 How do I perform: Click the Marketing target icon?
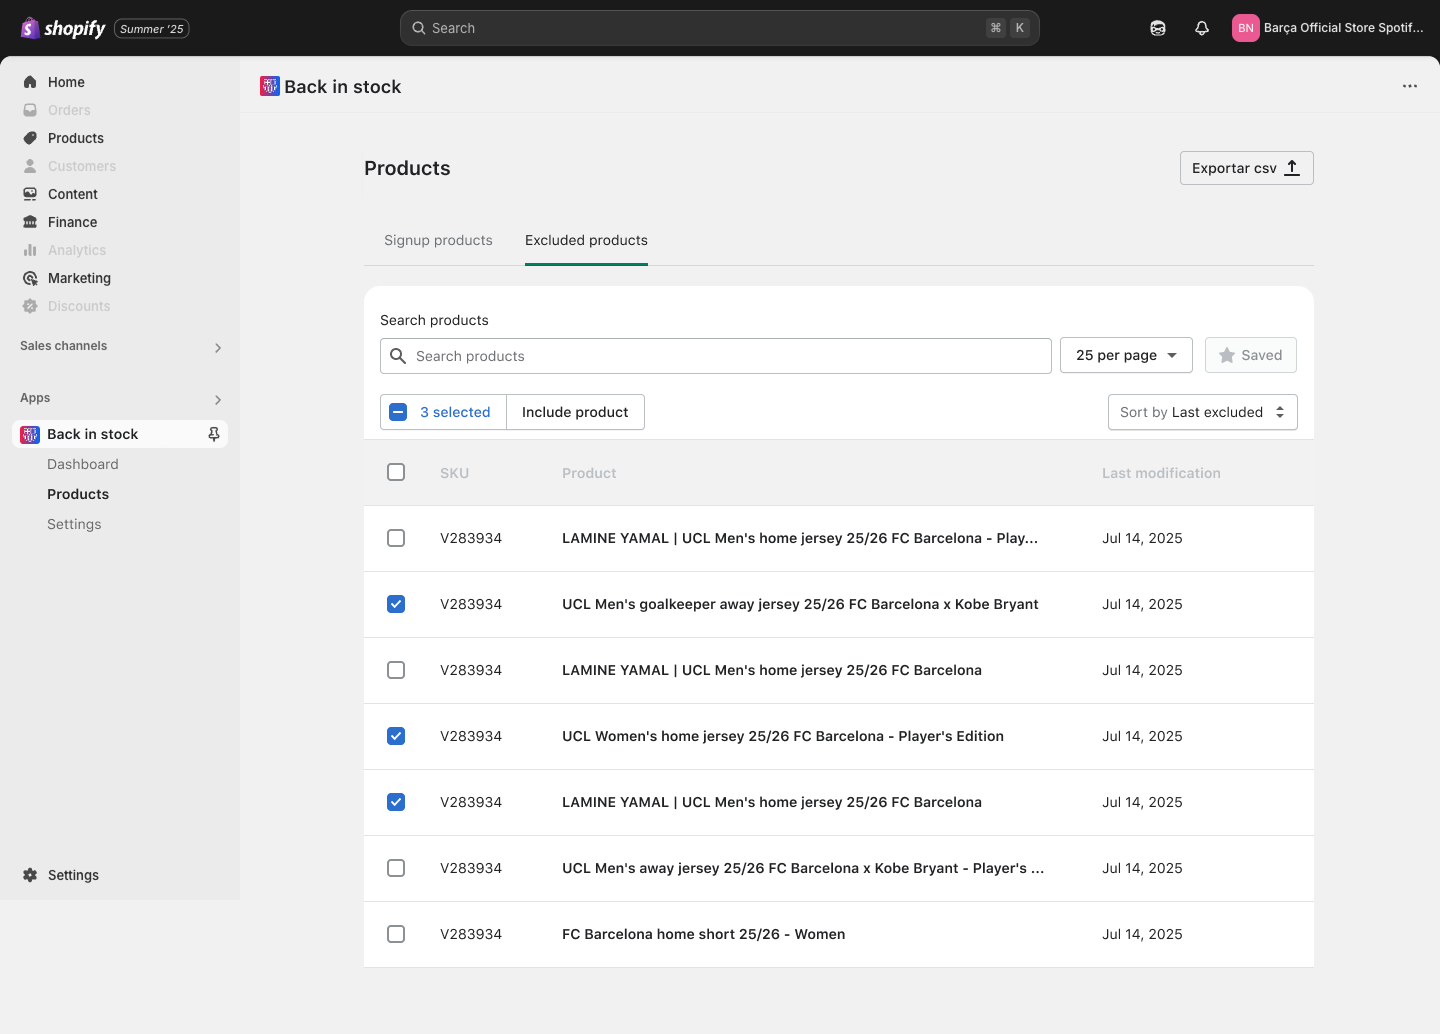click(x=30, y=278)
